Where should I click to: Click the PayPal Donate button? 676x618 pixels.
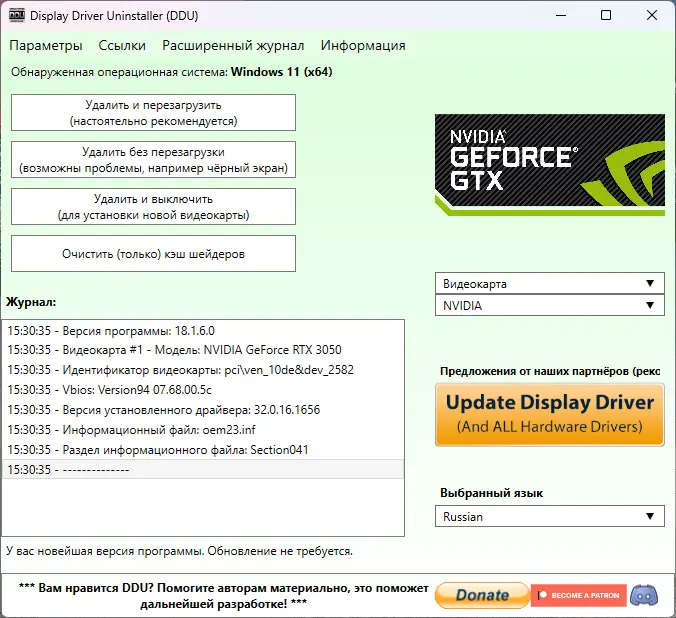(x=482, y=595)
